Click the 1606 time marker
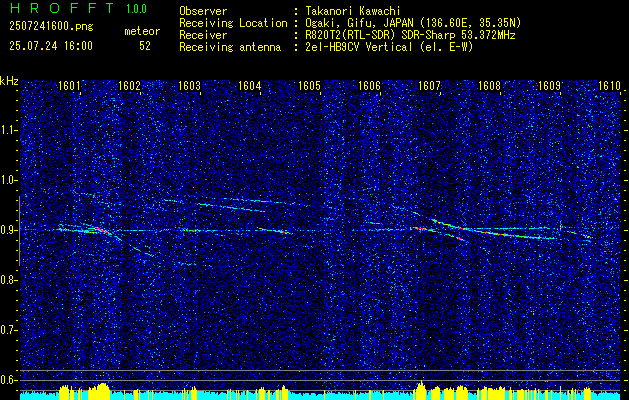This screenshot has width=629, height=400. (x=369, y=86)
